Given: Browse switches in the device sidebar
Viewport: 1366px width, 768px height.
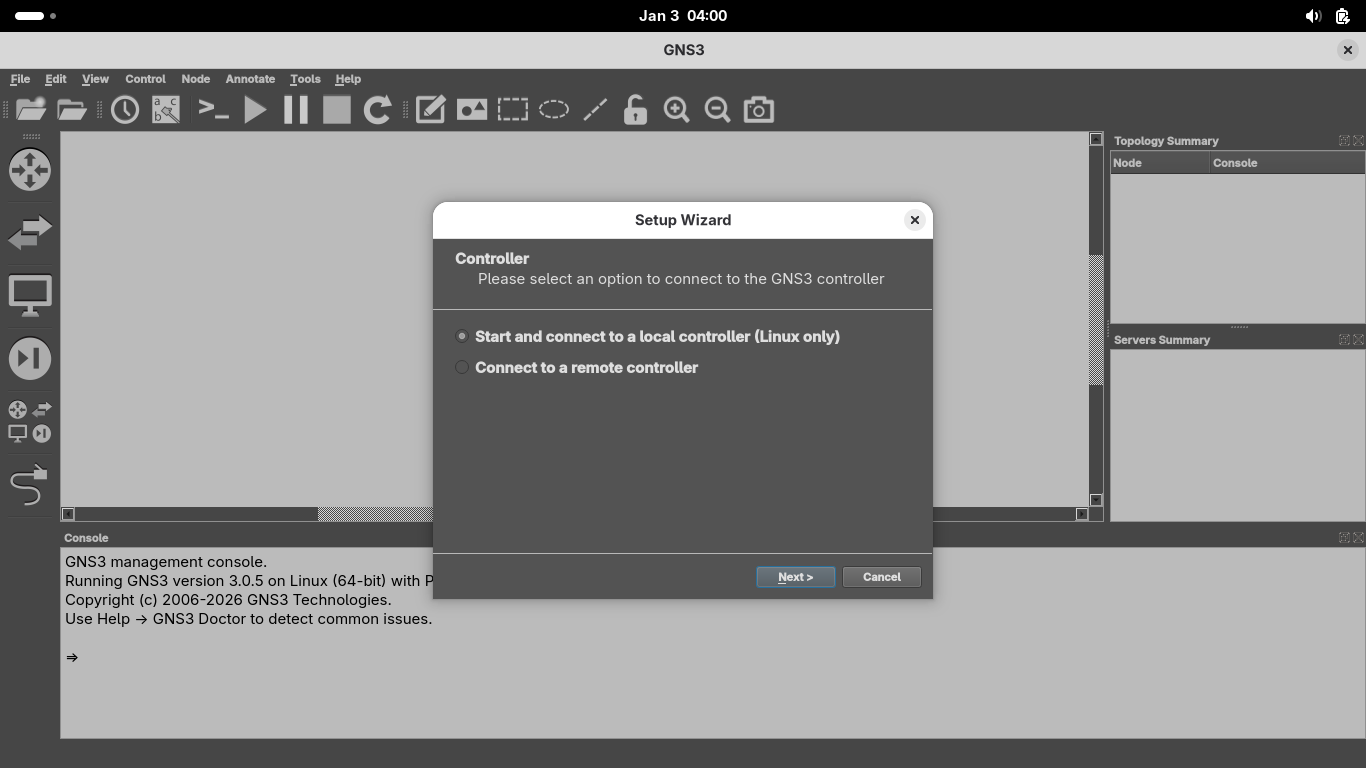Looking at the screenshot, I should (30, 233).
